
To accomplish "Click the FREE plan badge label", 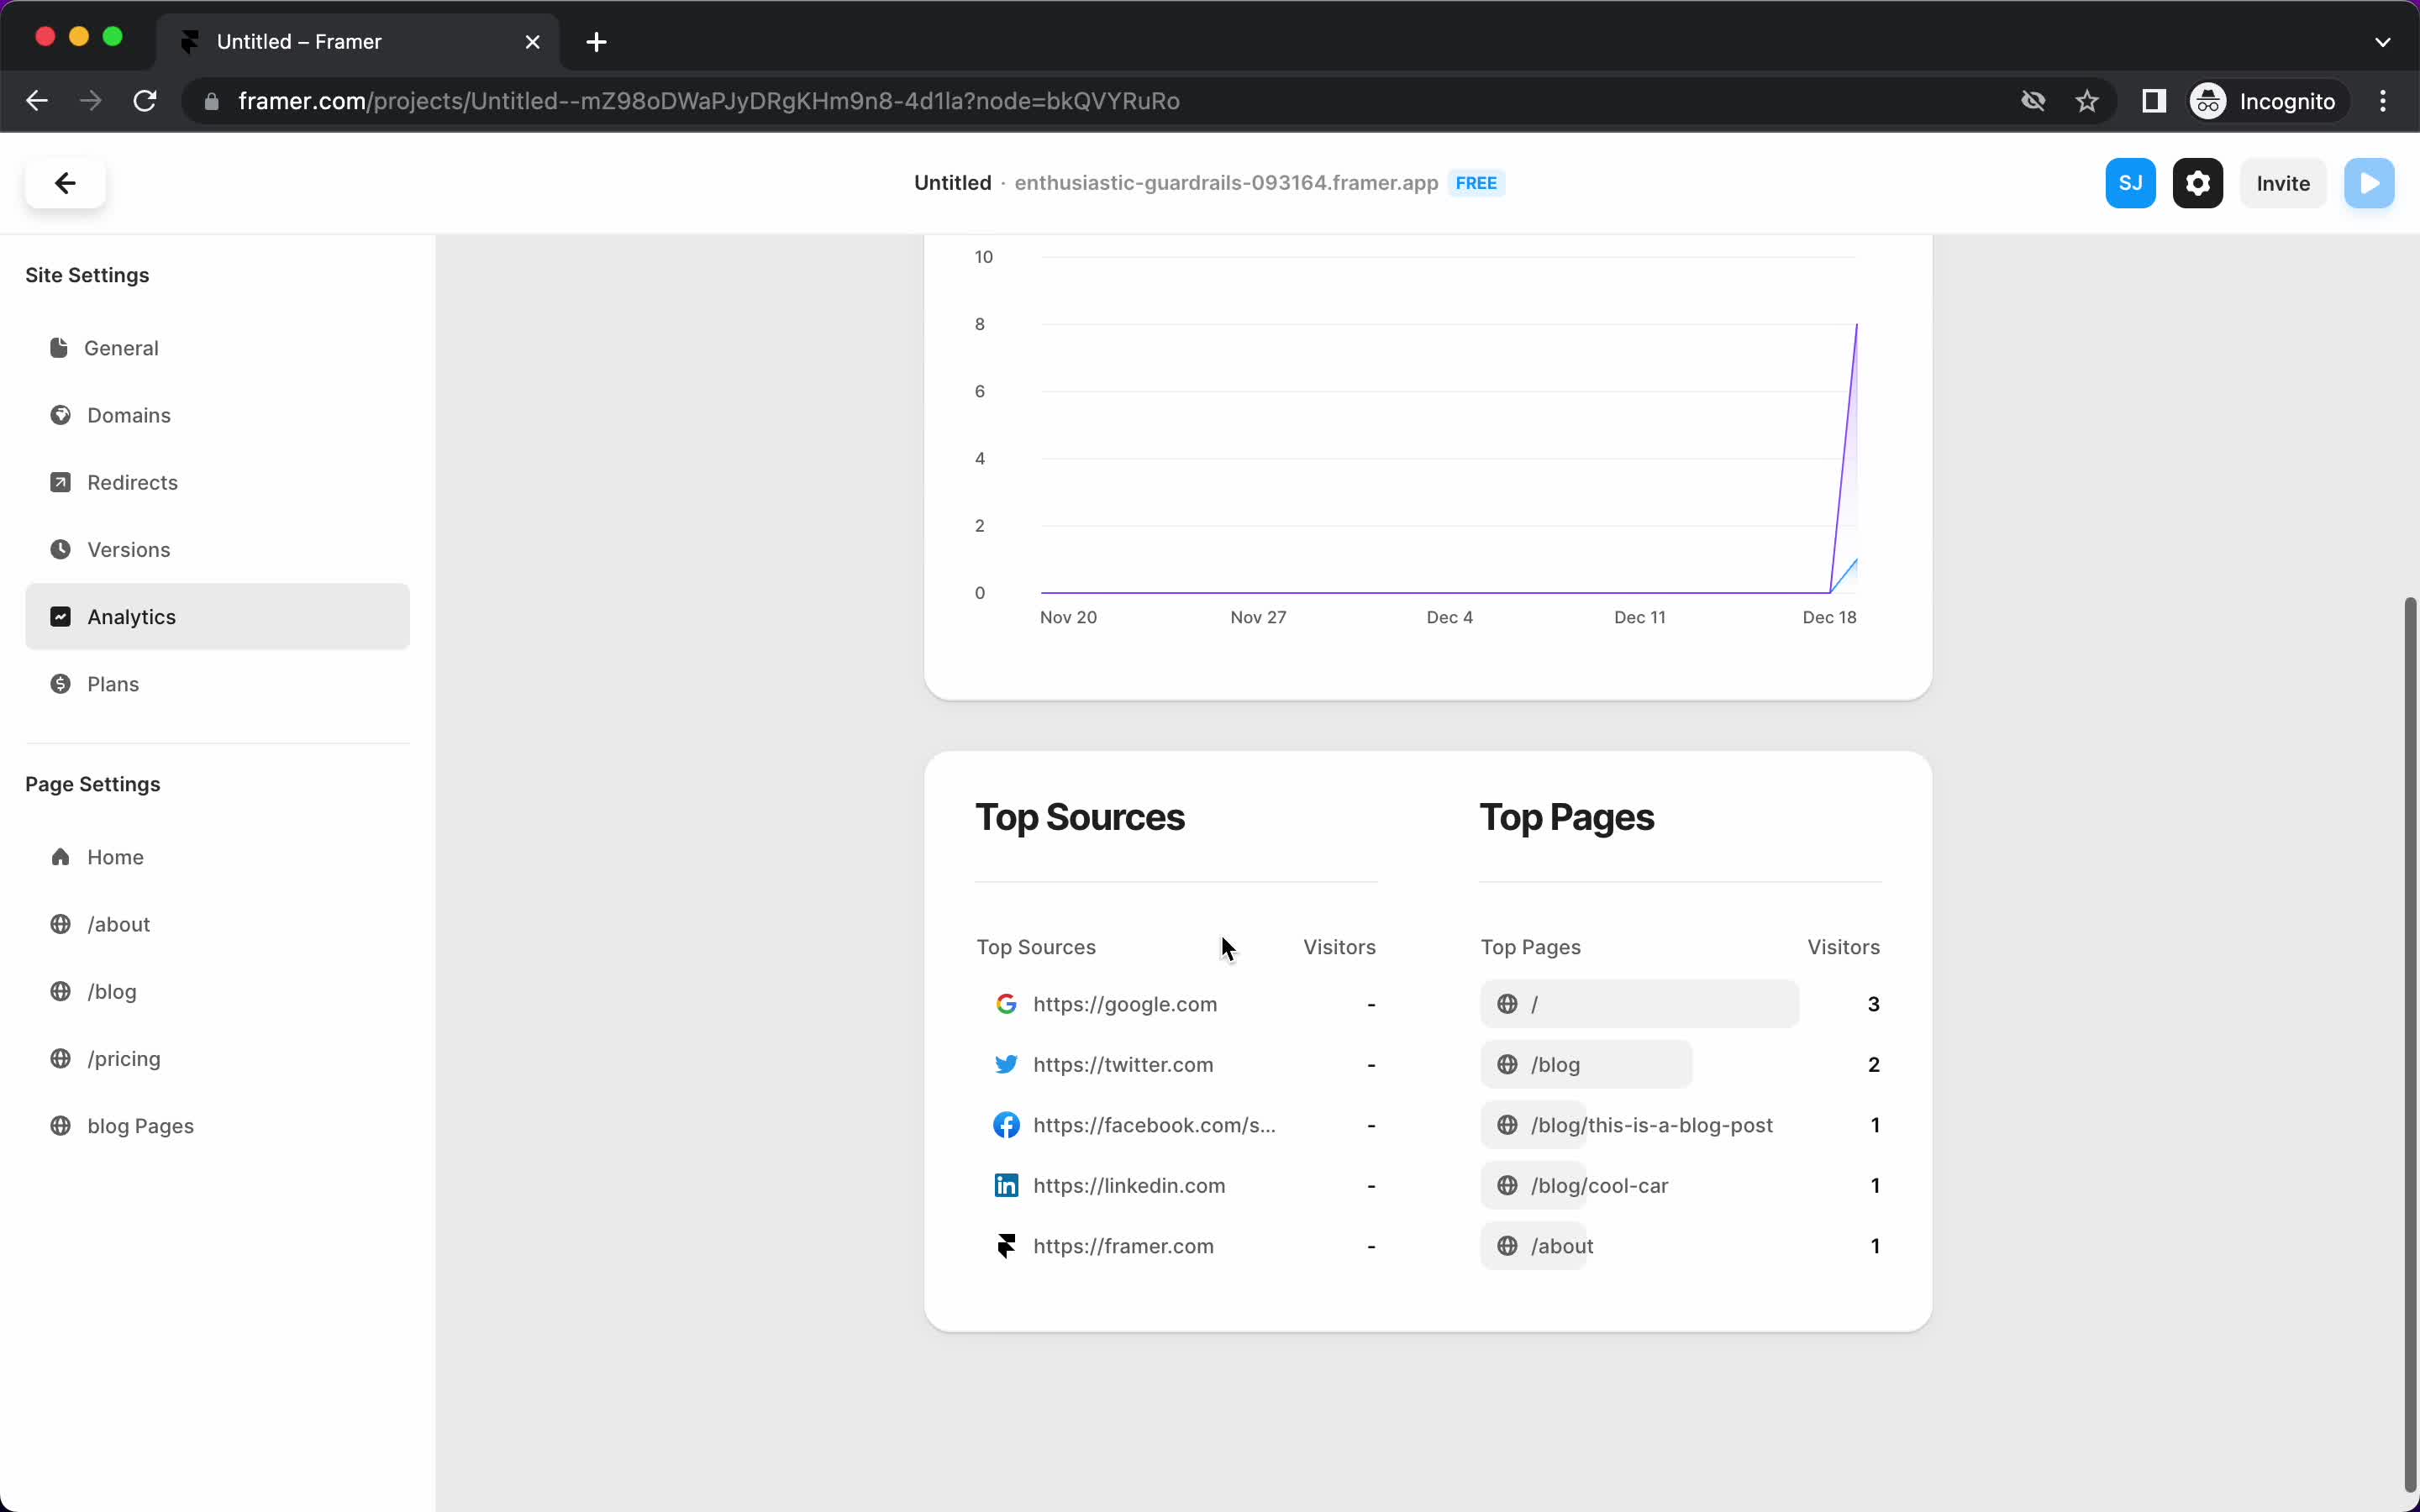I will pos(1476,183).
